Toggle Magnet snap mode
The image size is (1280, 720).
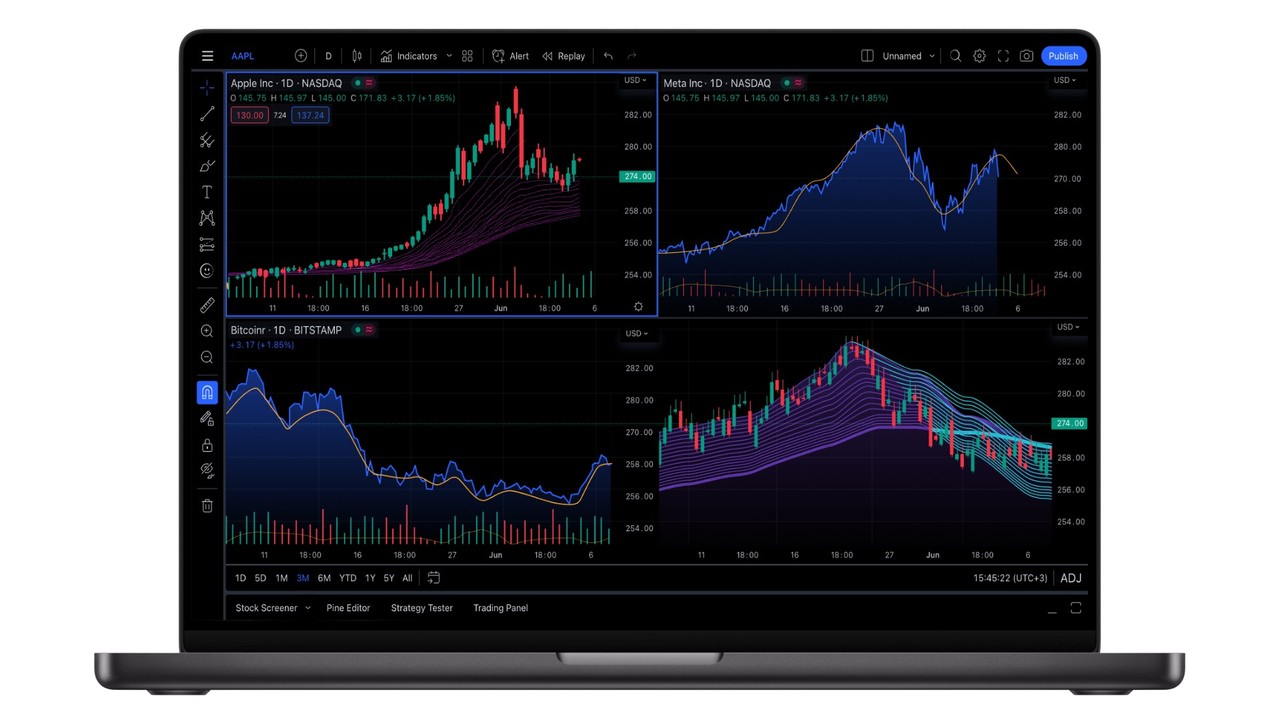point(207,392)
